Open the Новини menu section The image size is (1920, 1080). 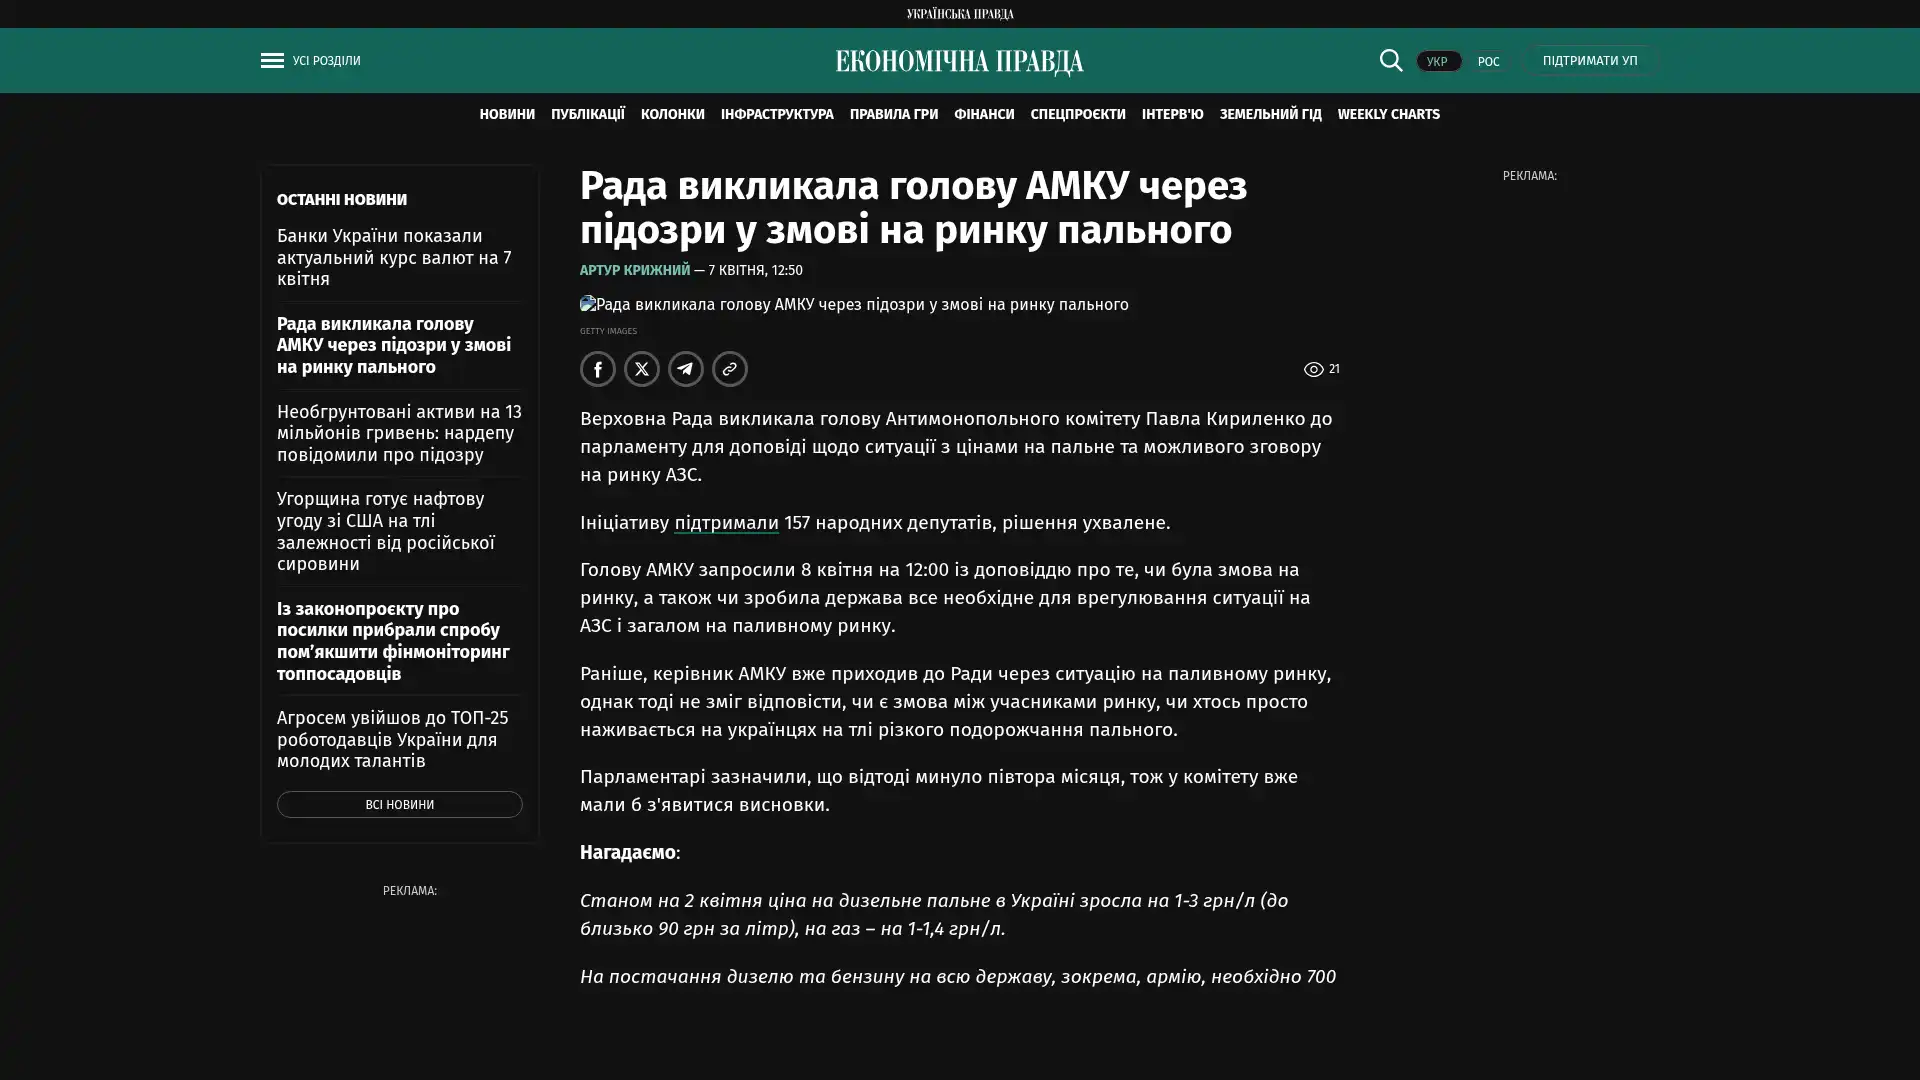[x=507, y=115]
